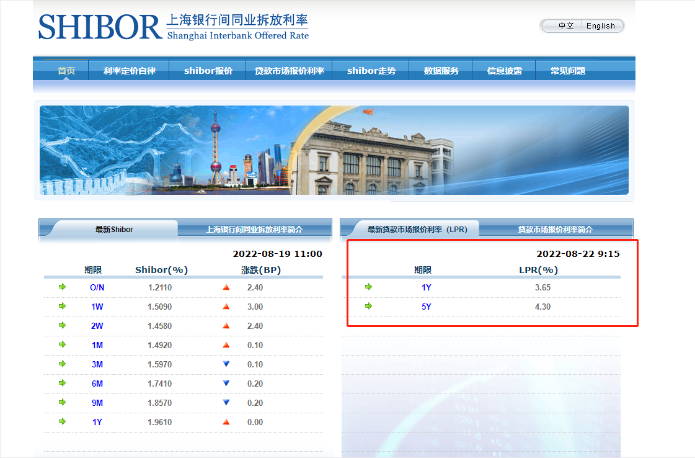Click red up triangle in 2W row
This screenshot has width=695, height=458.
(x=226, y=326)
